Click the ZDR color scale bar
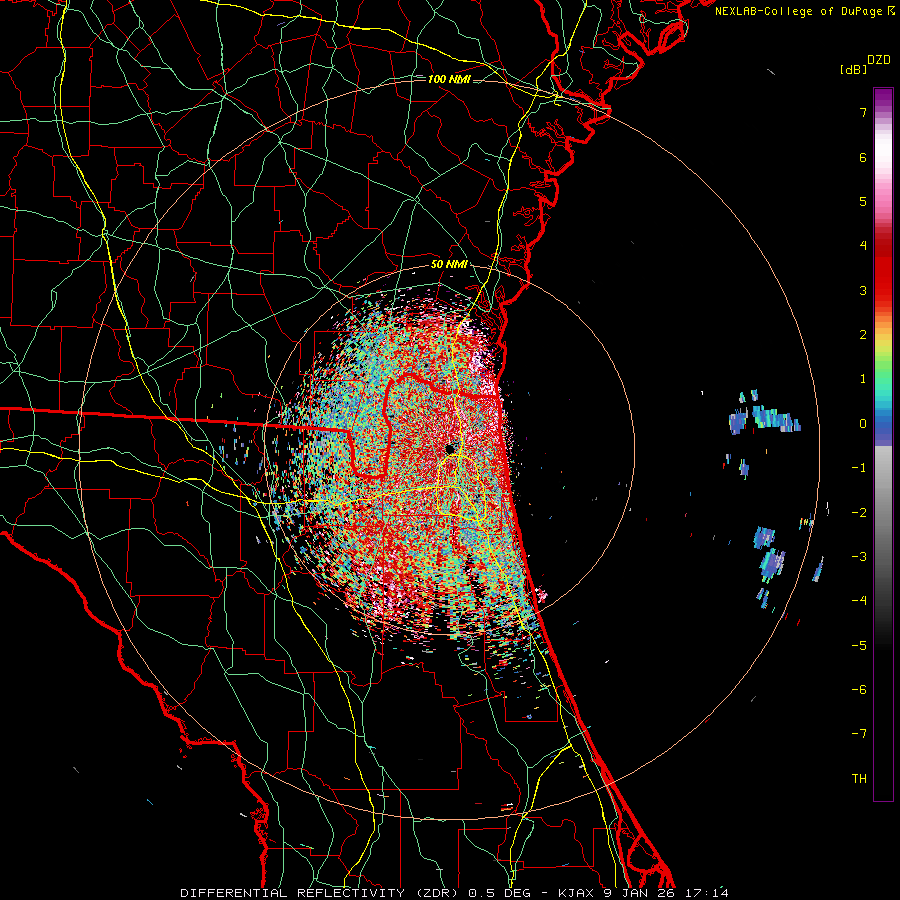The image size is (900, 900). 883,444
